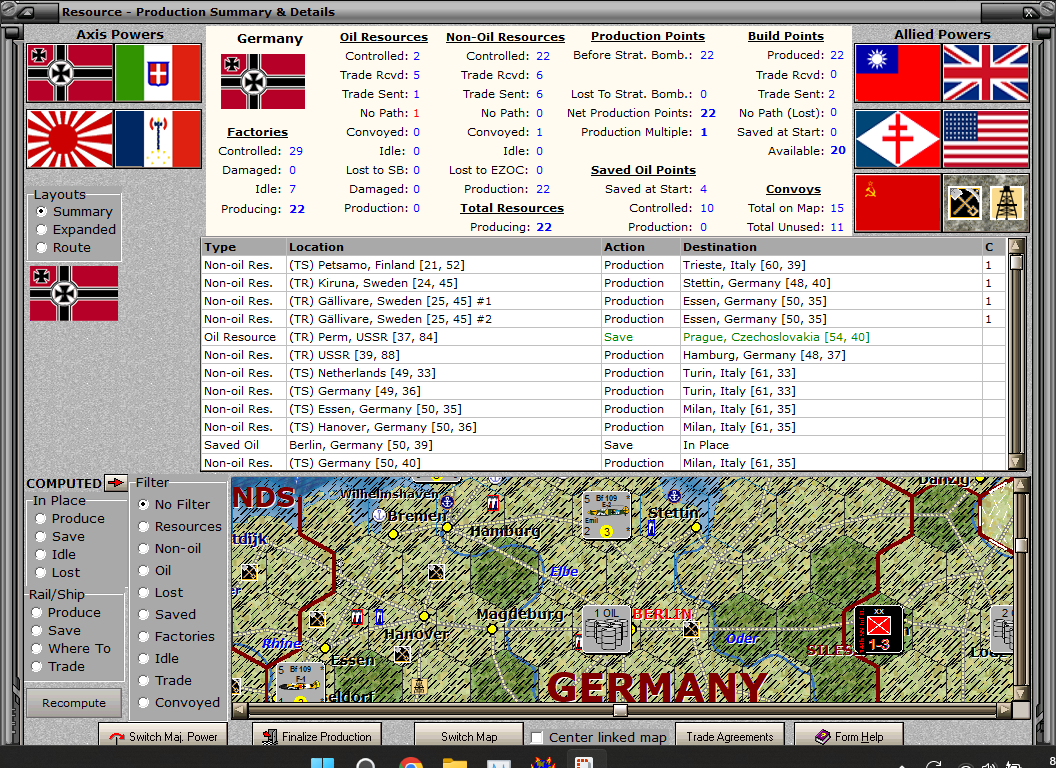The height and width of the screenshot is (768, 1056).
Task: Open the Windows Start menu
Action: 323,763
